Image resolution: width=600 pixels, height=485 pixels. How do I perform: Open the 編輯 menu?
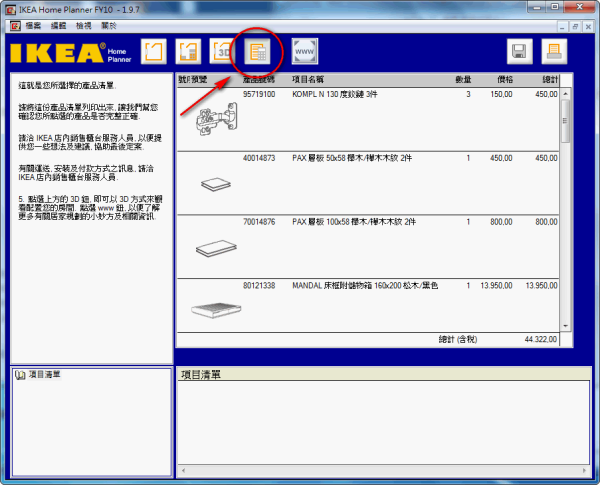click(x=61, y=24)
